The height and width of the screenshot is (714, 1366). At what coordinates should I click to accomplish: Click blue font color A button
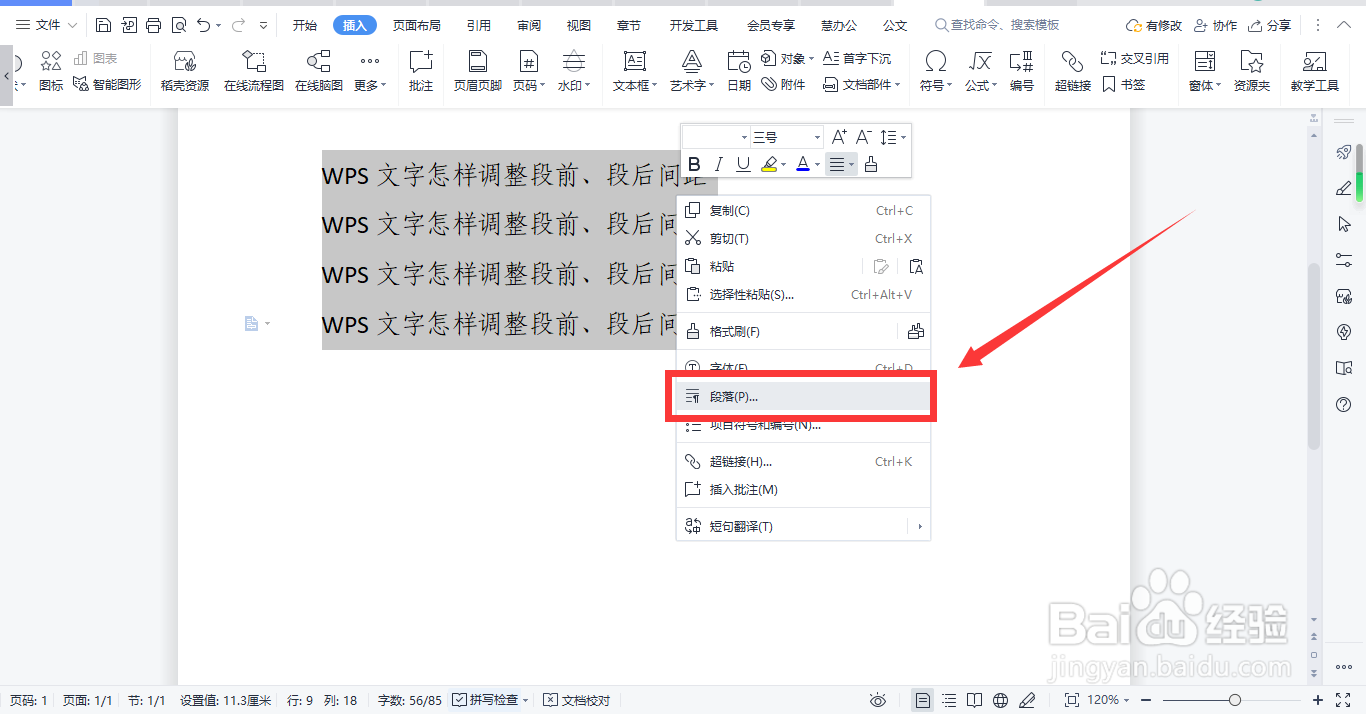(802, 164)
